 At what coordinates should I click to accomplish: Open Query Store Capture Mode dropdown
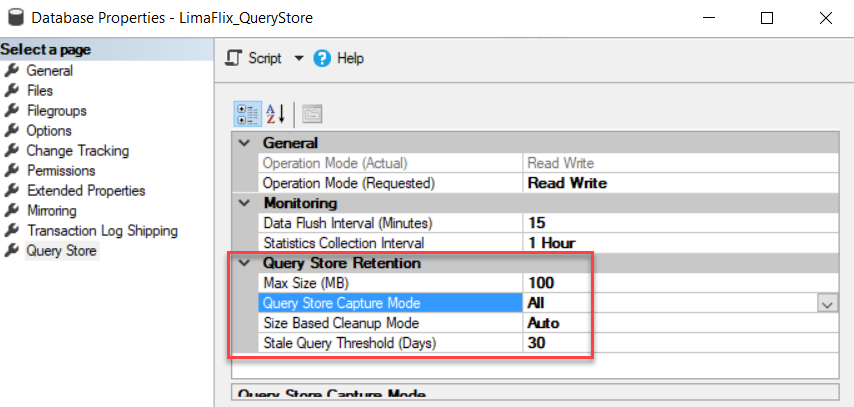click(x=827, y=303)
